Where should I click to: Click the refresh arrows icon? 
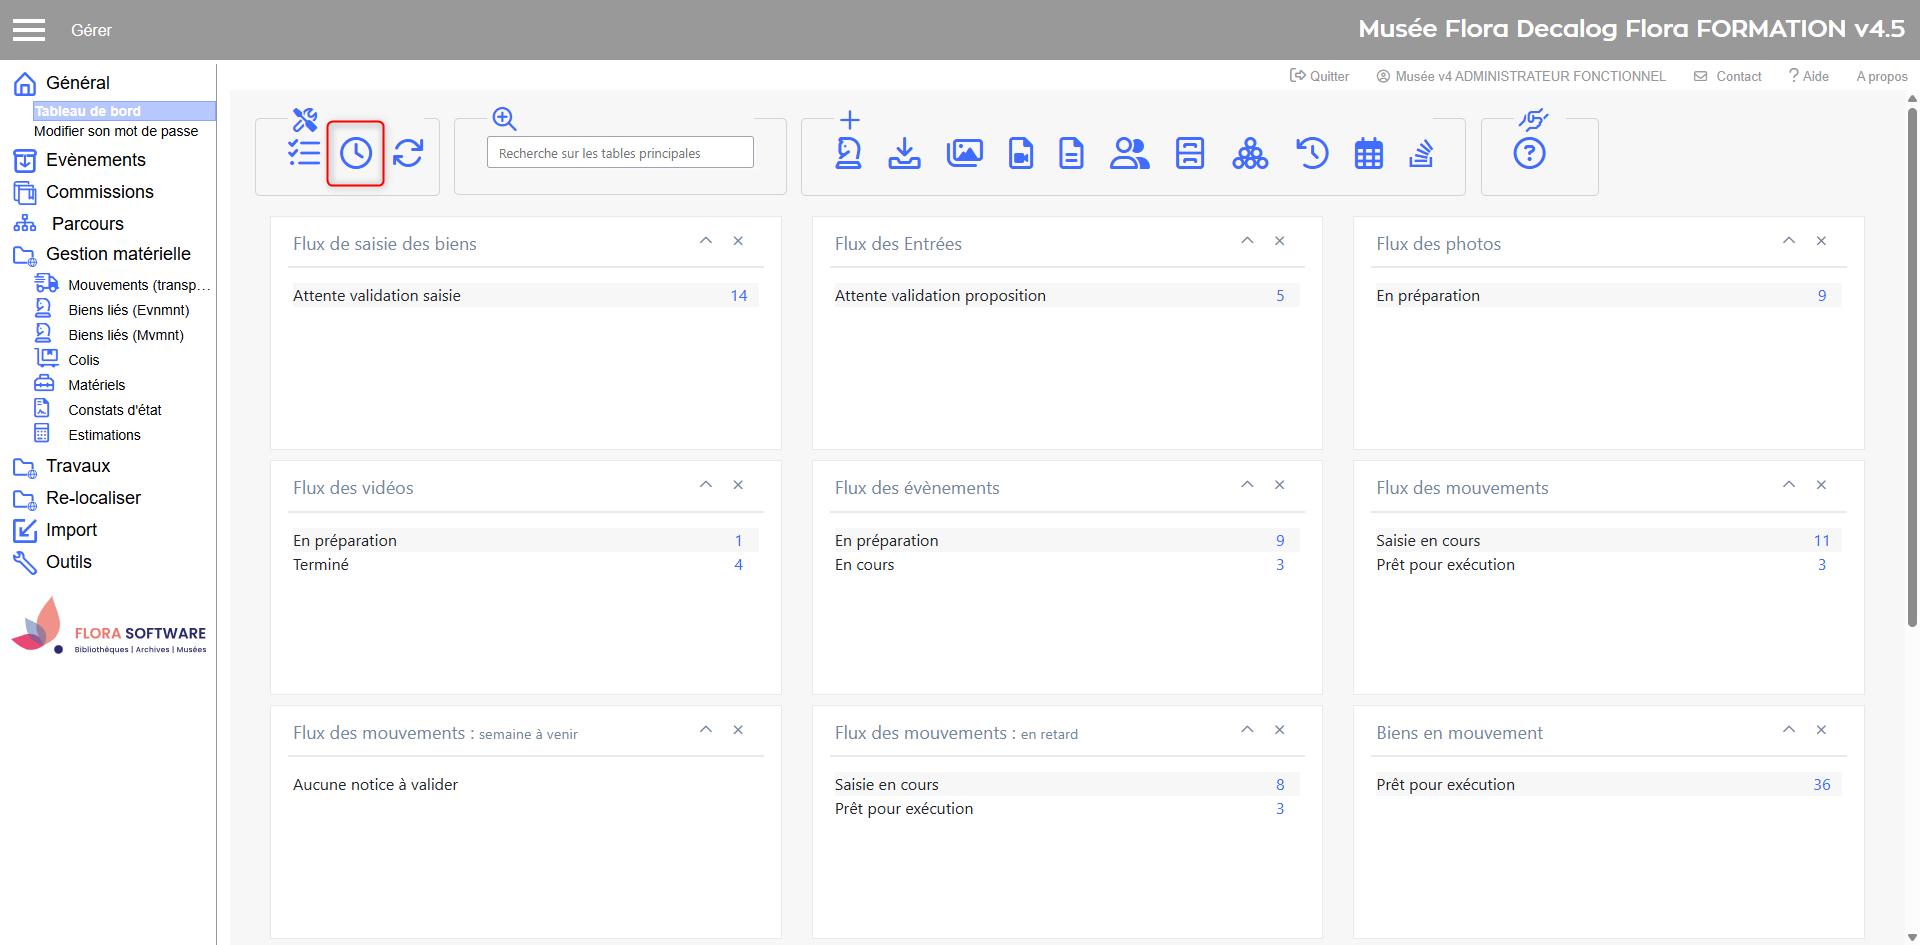[408, 153]
